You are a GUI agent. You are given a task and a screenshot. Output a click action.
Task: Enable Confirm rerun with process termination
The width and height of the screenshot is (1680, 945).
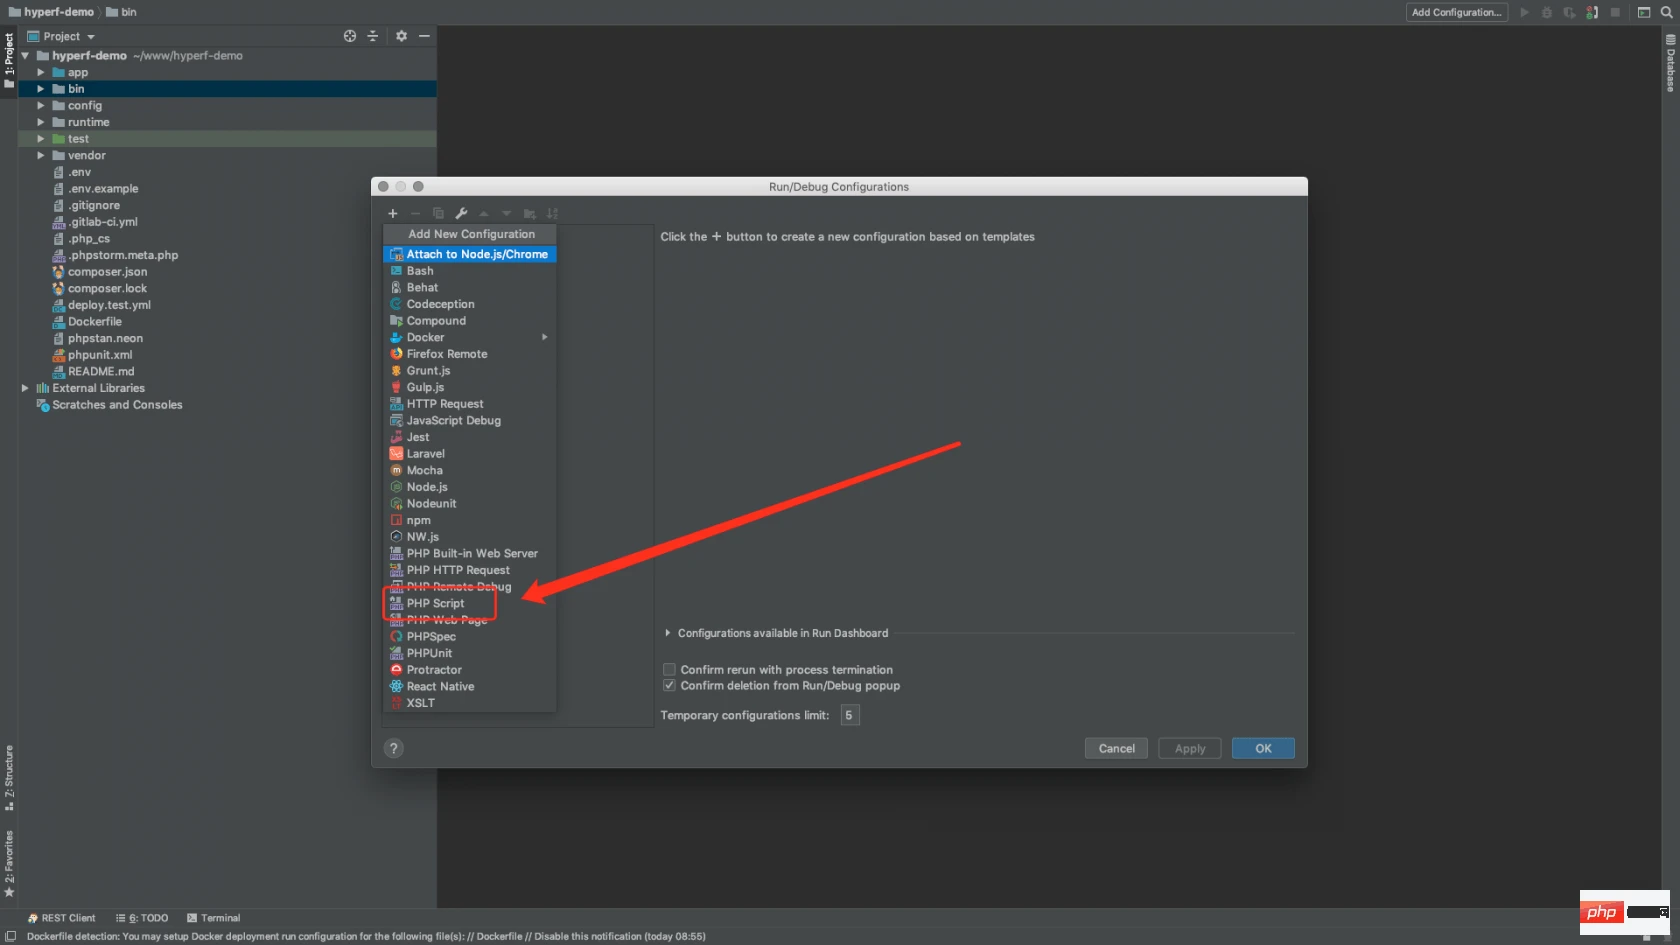tap(669, 670)
